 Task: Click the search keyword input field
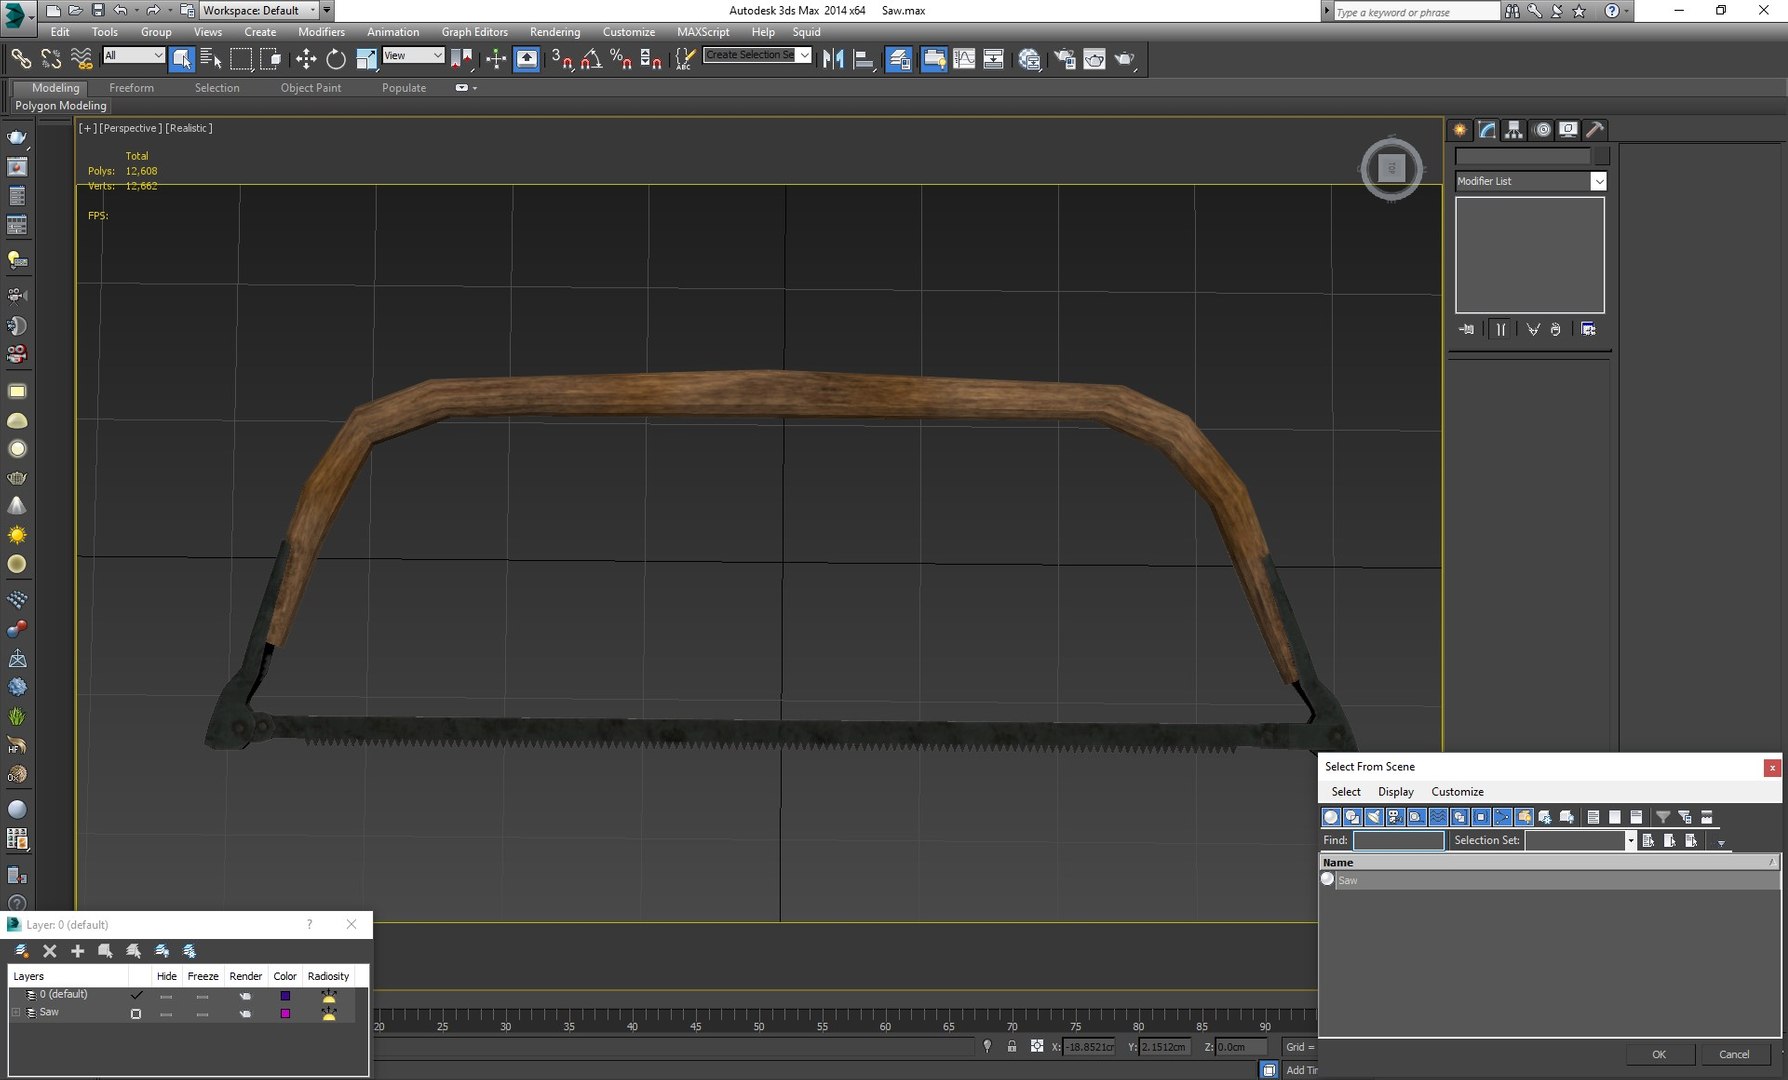pos(1416,12)
